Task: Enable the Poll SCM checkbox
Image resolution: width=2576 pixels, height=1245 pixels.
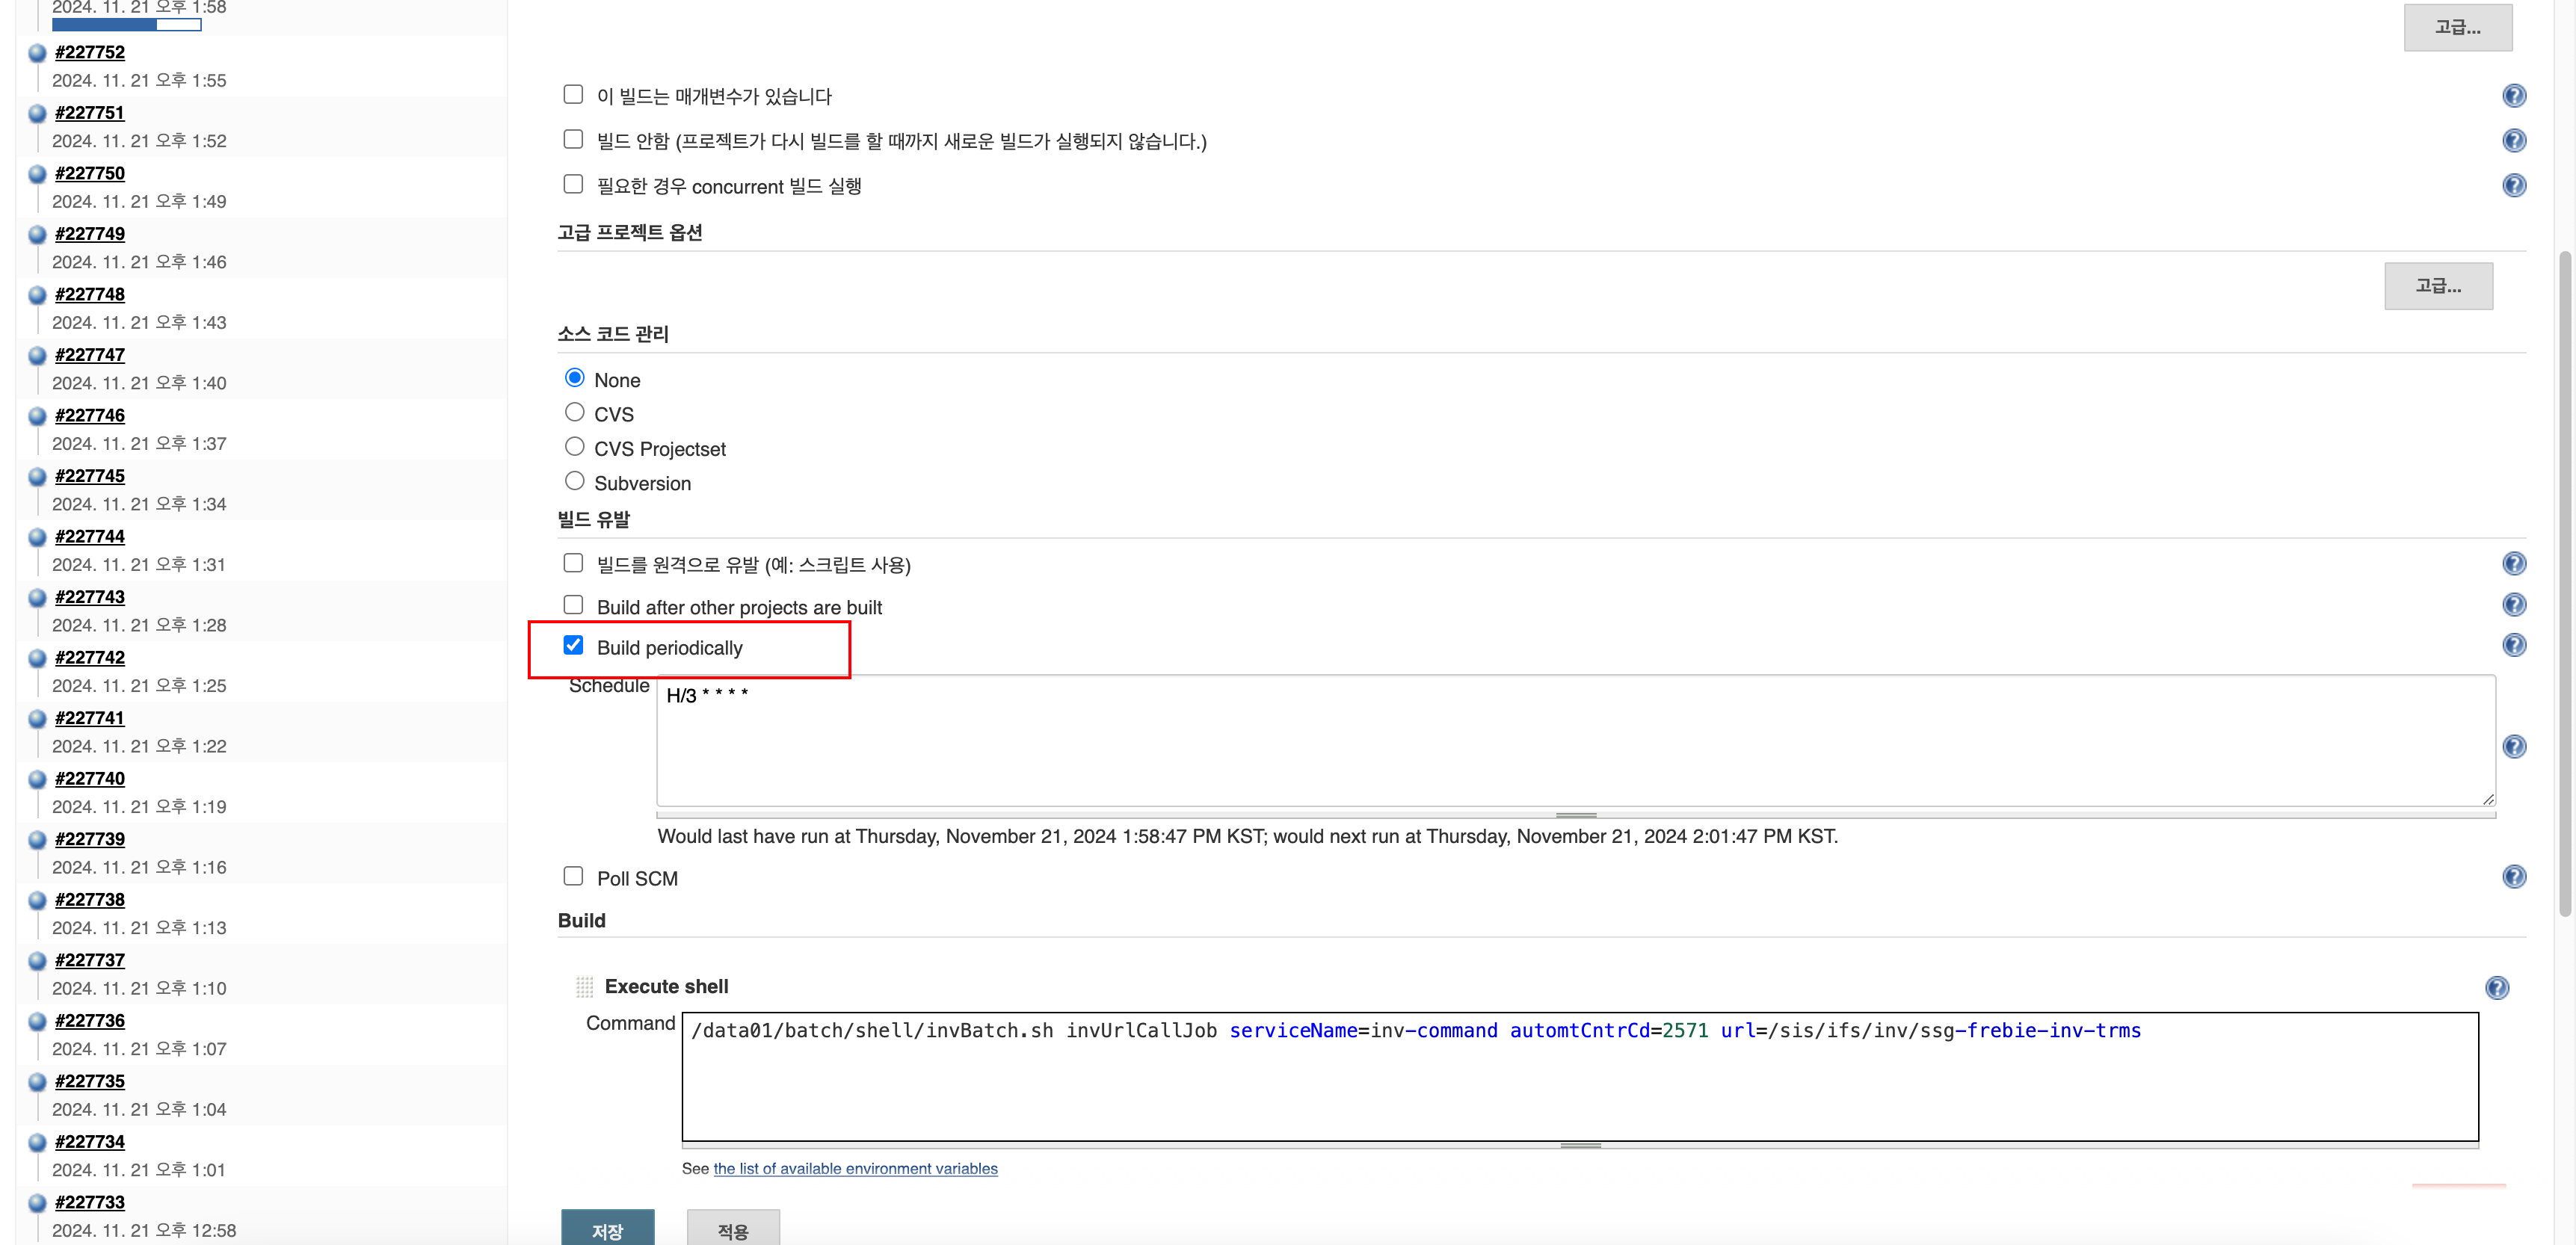Action: coord(573,877)
